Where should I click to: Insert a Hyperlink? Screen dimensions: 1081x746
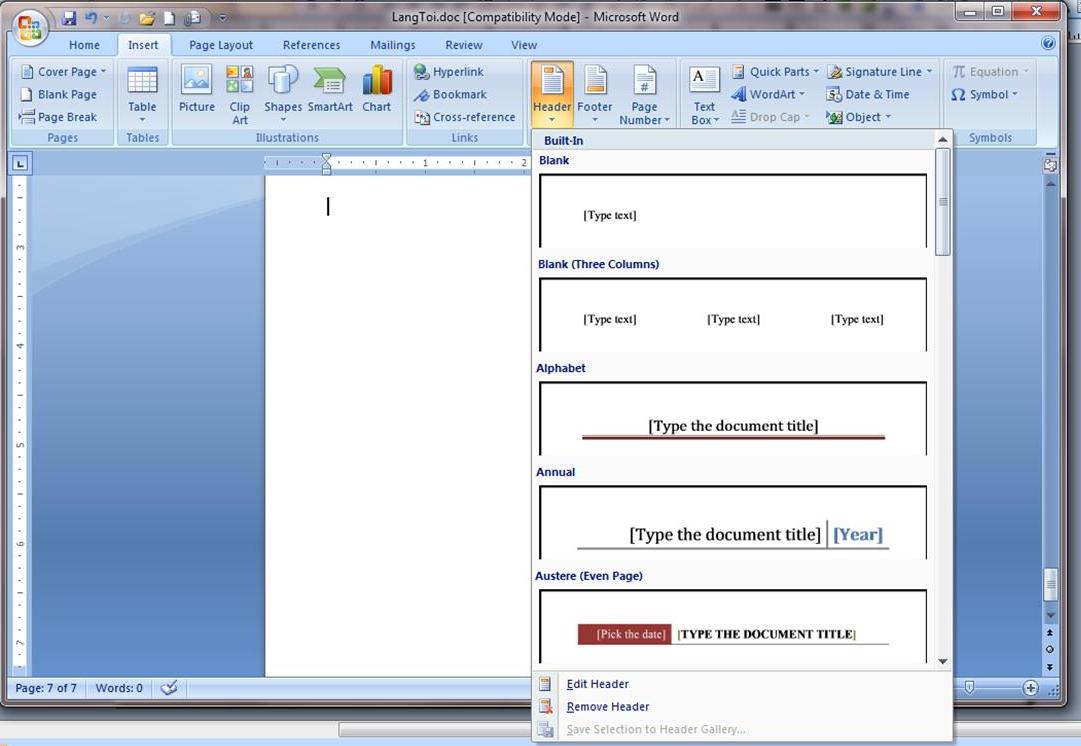pos(449,72)
